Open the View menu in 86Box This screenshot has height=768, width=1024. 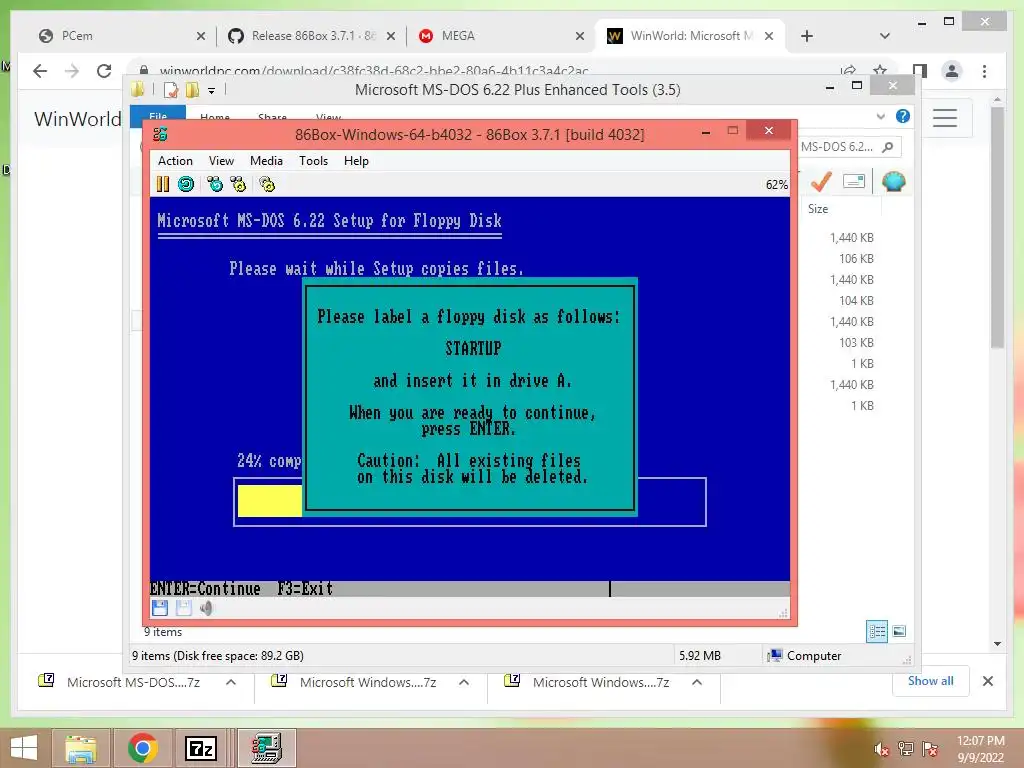pyautogui.click(x=221, y=161)
